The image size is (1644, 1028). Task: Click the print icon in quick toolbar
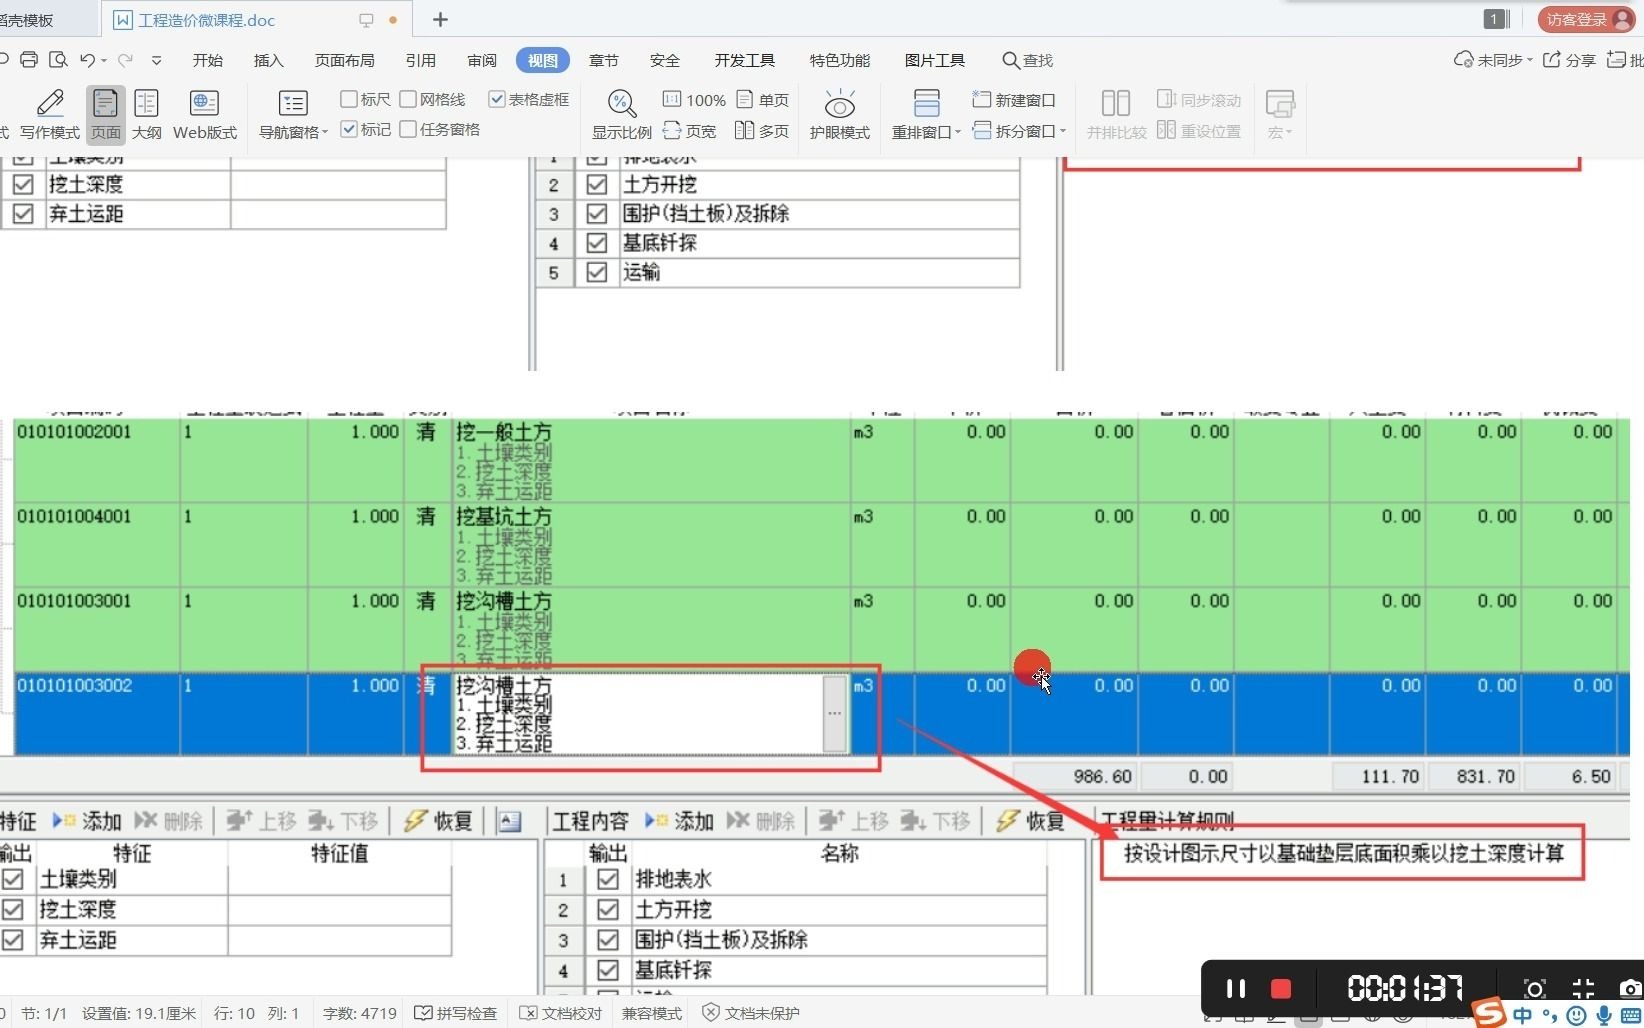tap(29, 60)
